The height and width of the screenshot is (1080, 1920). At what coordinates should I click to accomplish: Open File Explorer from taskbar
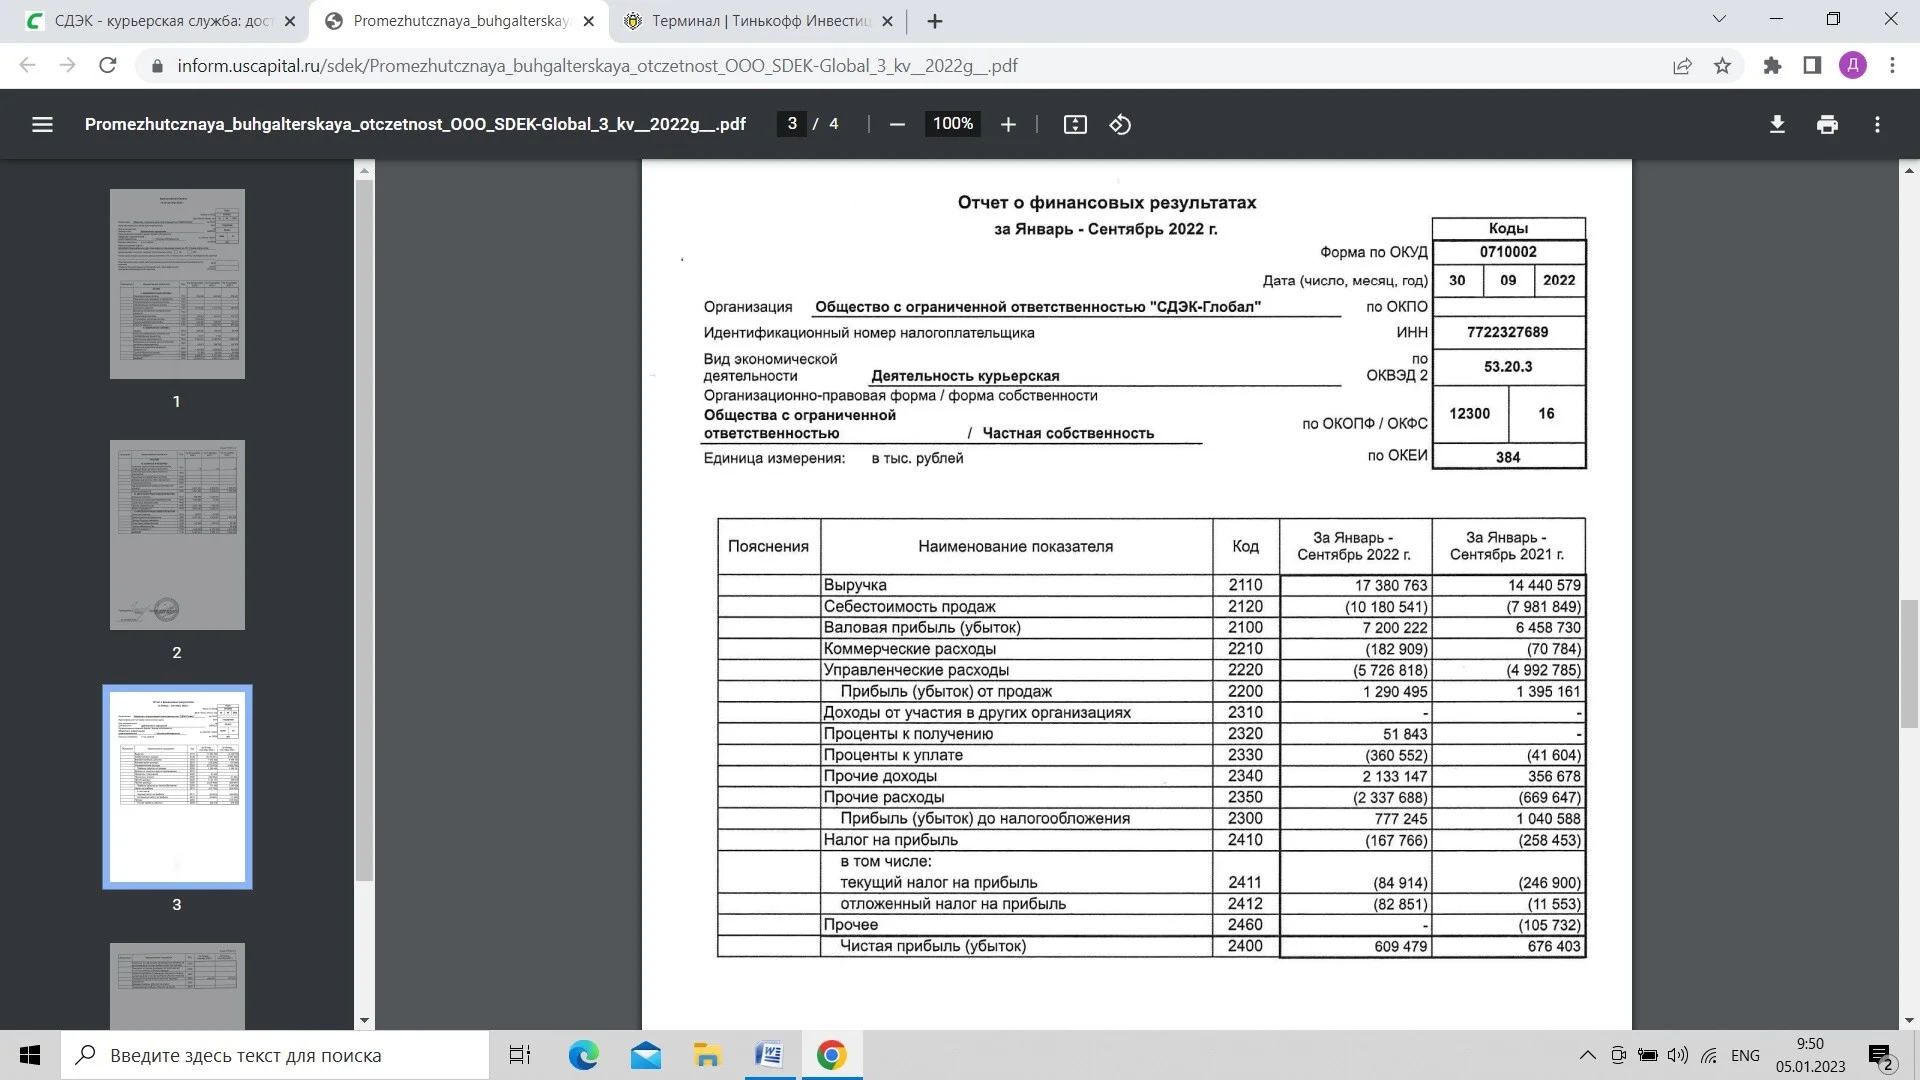(x=708, y=1055)
